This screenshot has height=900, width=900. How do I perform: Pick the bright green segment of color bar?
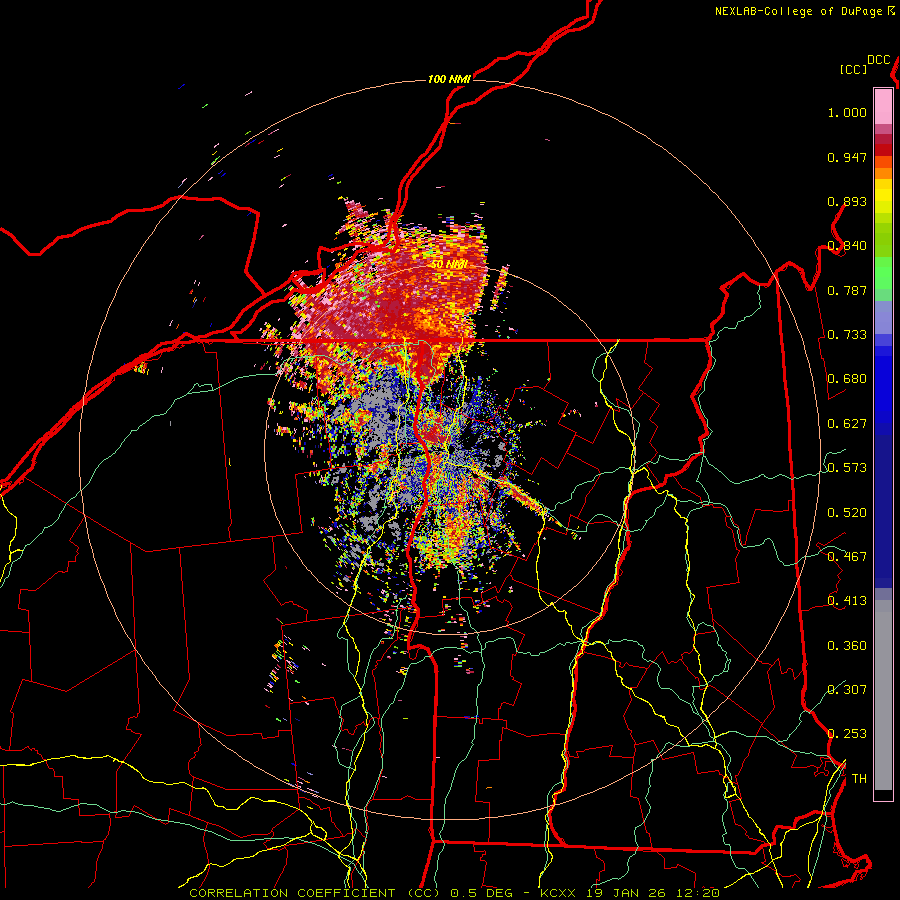pos(883,273)
